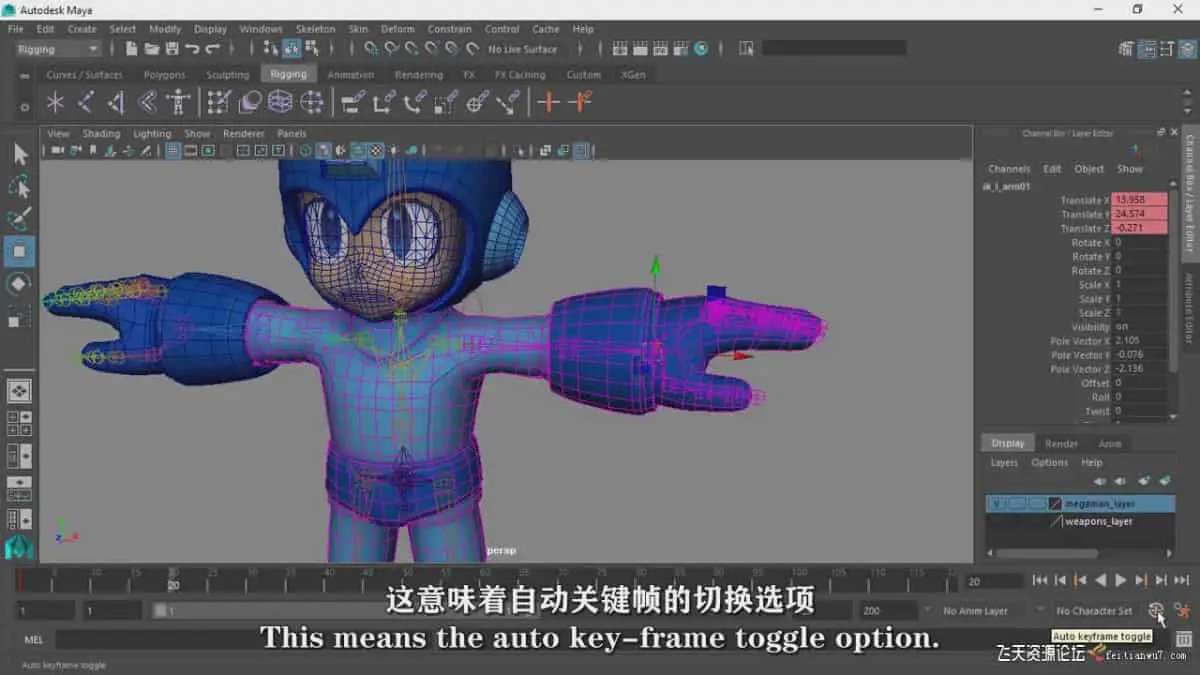Toggle select by component type mode
The height and width of the screenshot is (675, 1200).
(x=312, y=48)
